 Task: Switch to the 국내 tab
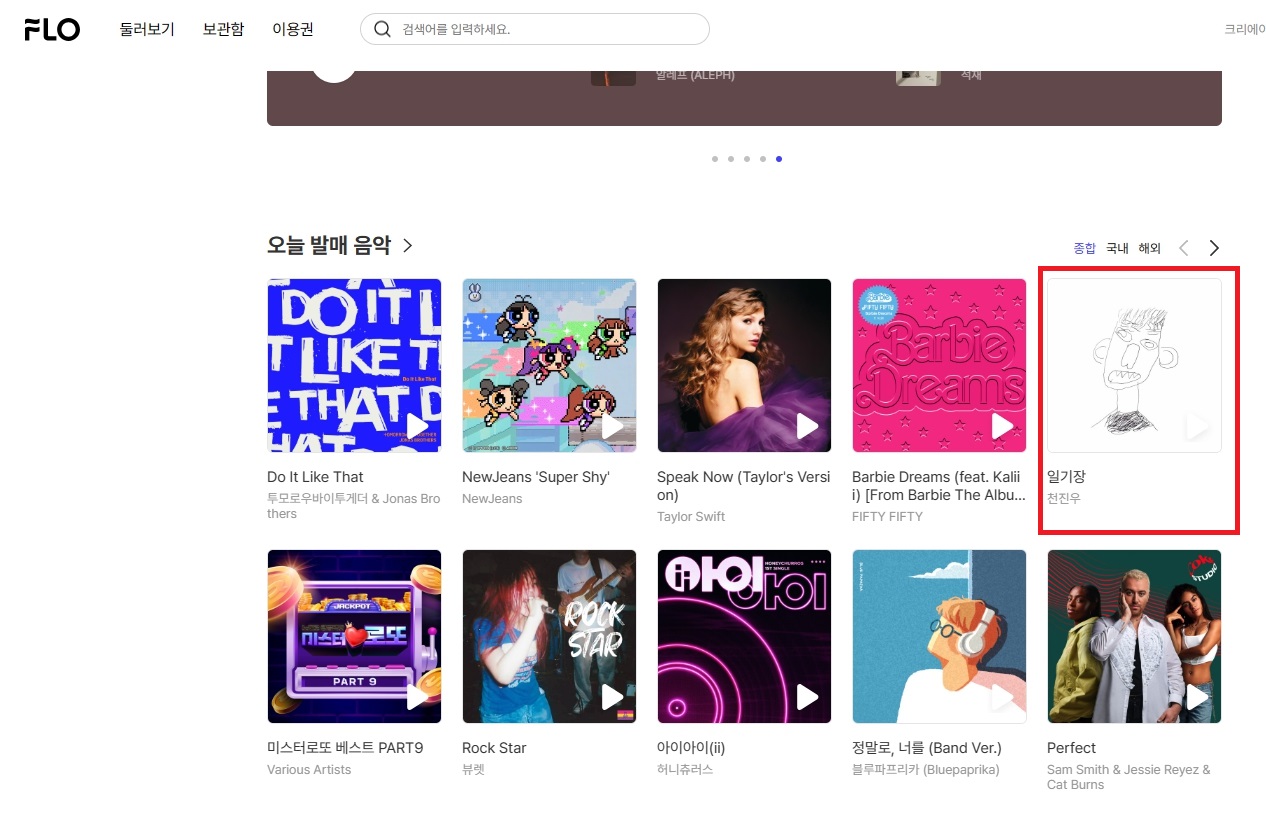point(1117,248)
